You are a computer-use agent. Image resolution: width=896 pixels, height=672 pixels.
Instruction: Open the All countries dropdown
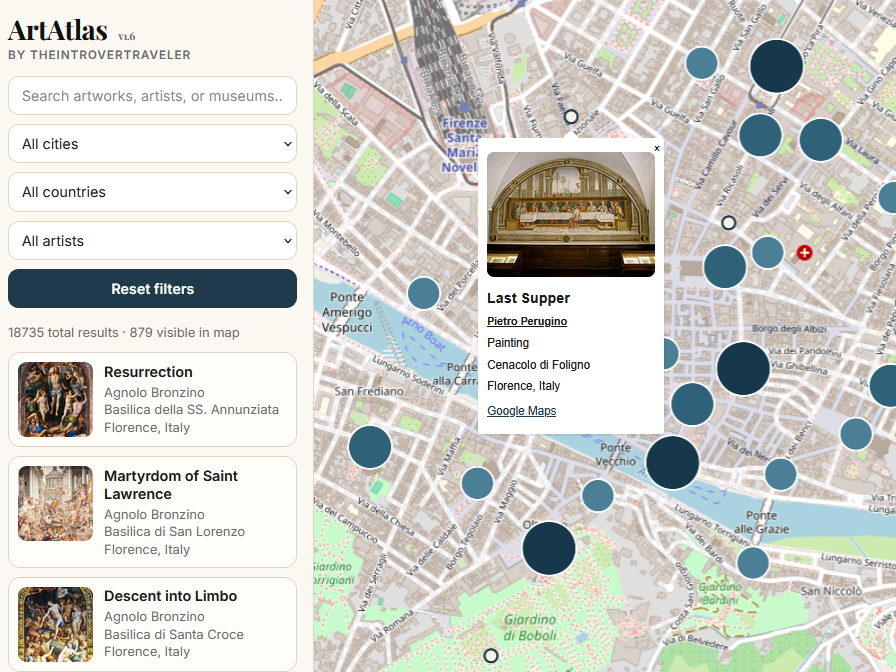click(x=152, y=192)
